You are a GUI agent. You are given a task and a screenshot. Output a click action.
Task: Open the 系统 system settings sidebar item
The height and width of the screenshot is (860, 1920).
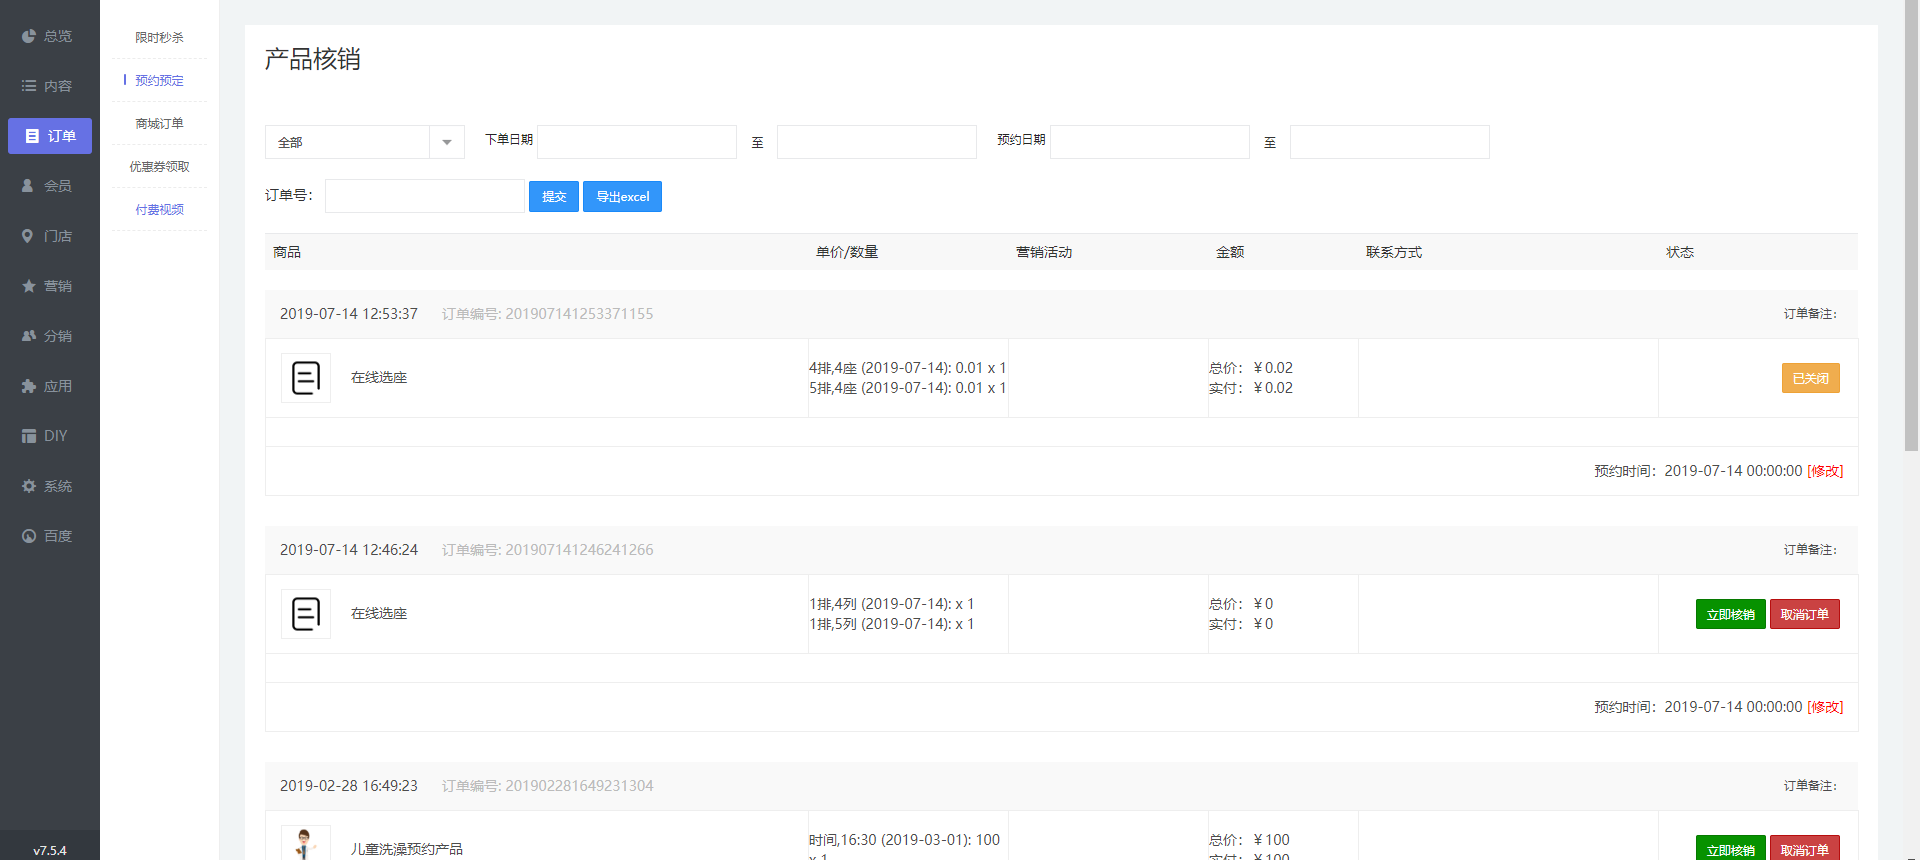[x=49, y=486]
